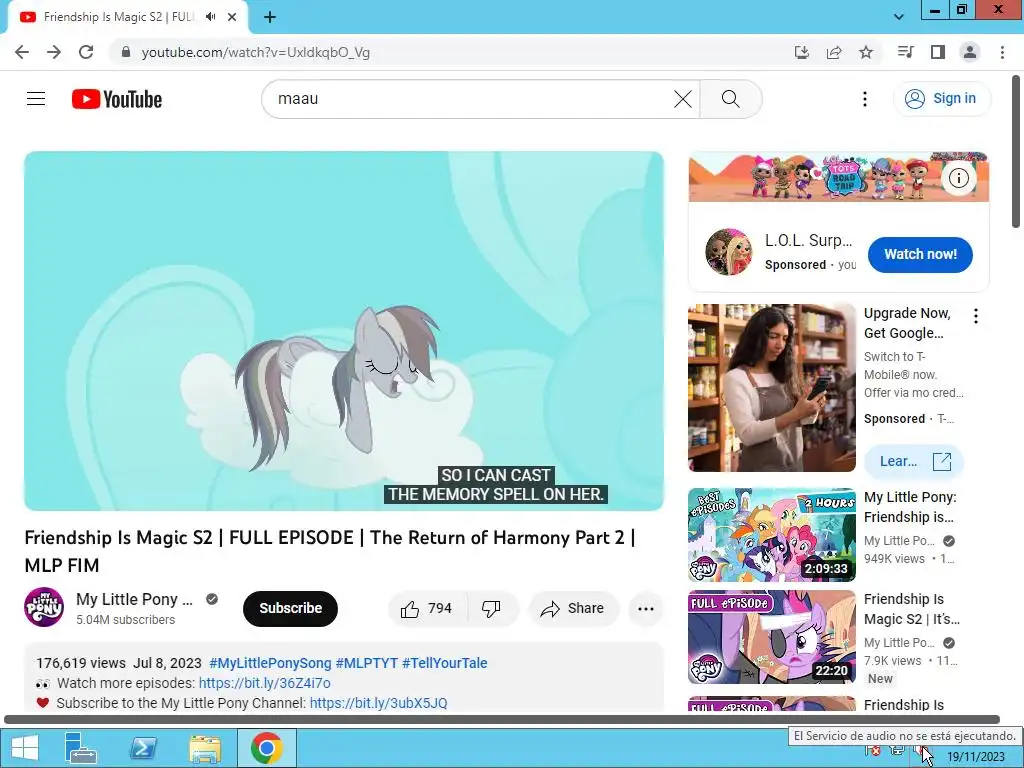Go forward with the browser forward arrow
The width and height of the screenshot is (1024, 768).
pyautogui.click(x=54, y=52)
